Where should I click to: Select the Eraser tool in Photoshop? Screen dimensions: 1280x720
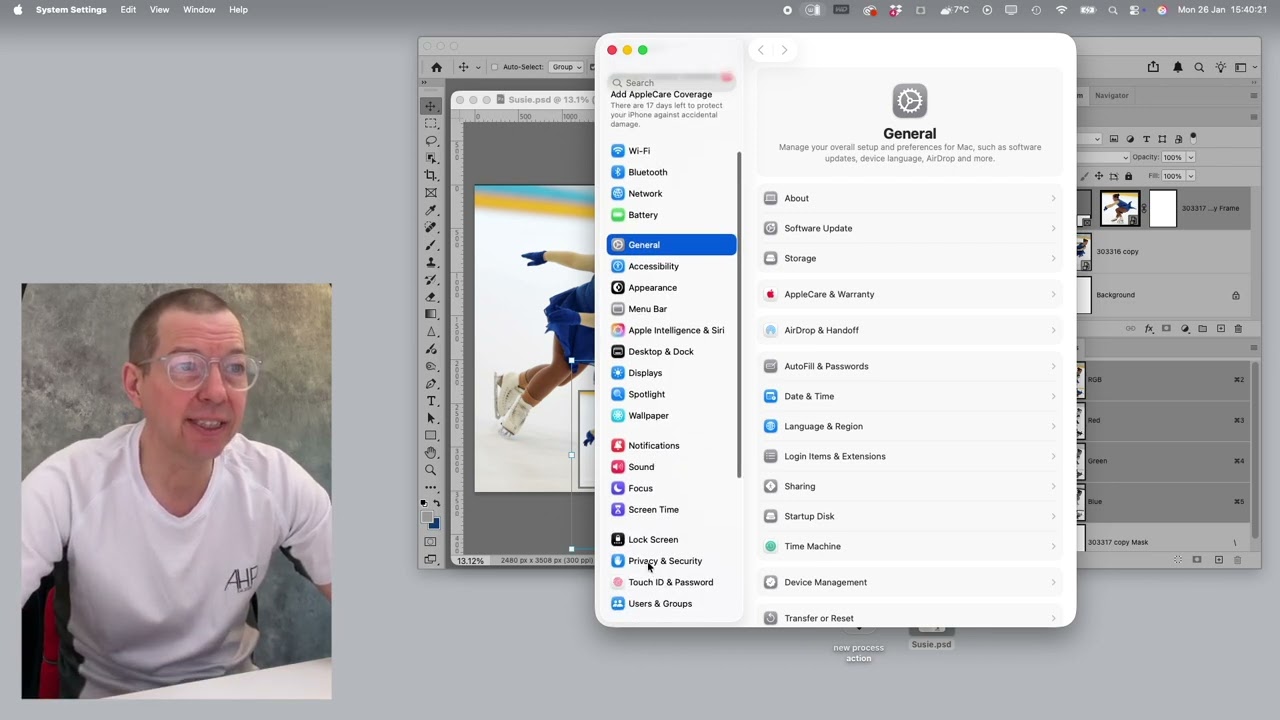pyautogui.click(x=431, y=297)
